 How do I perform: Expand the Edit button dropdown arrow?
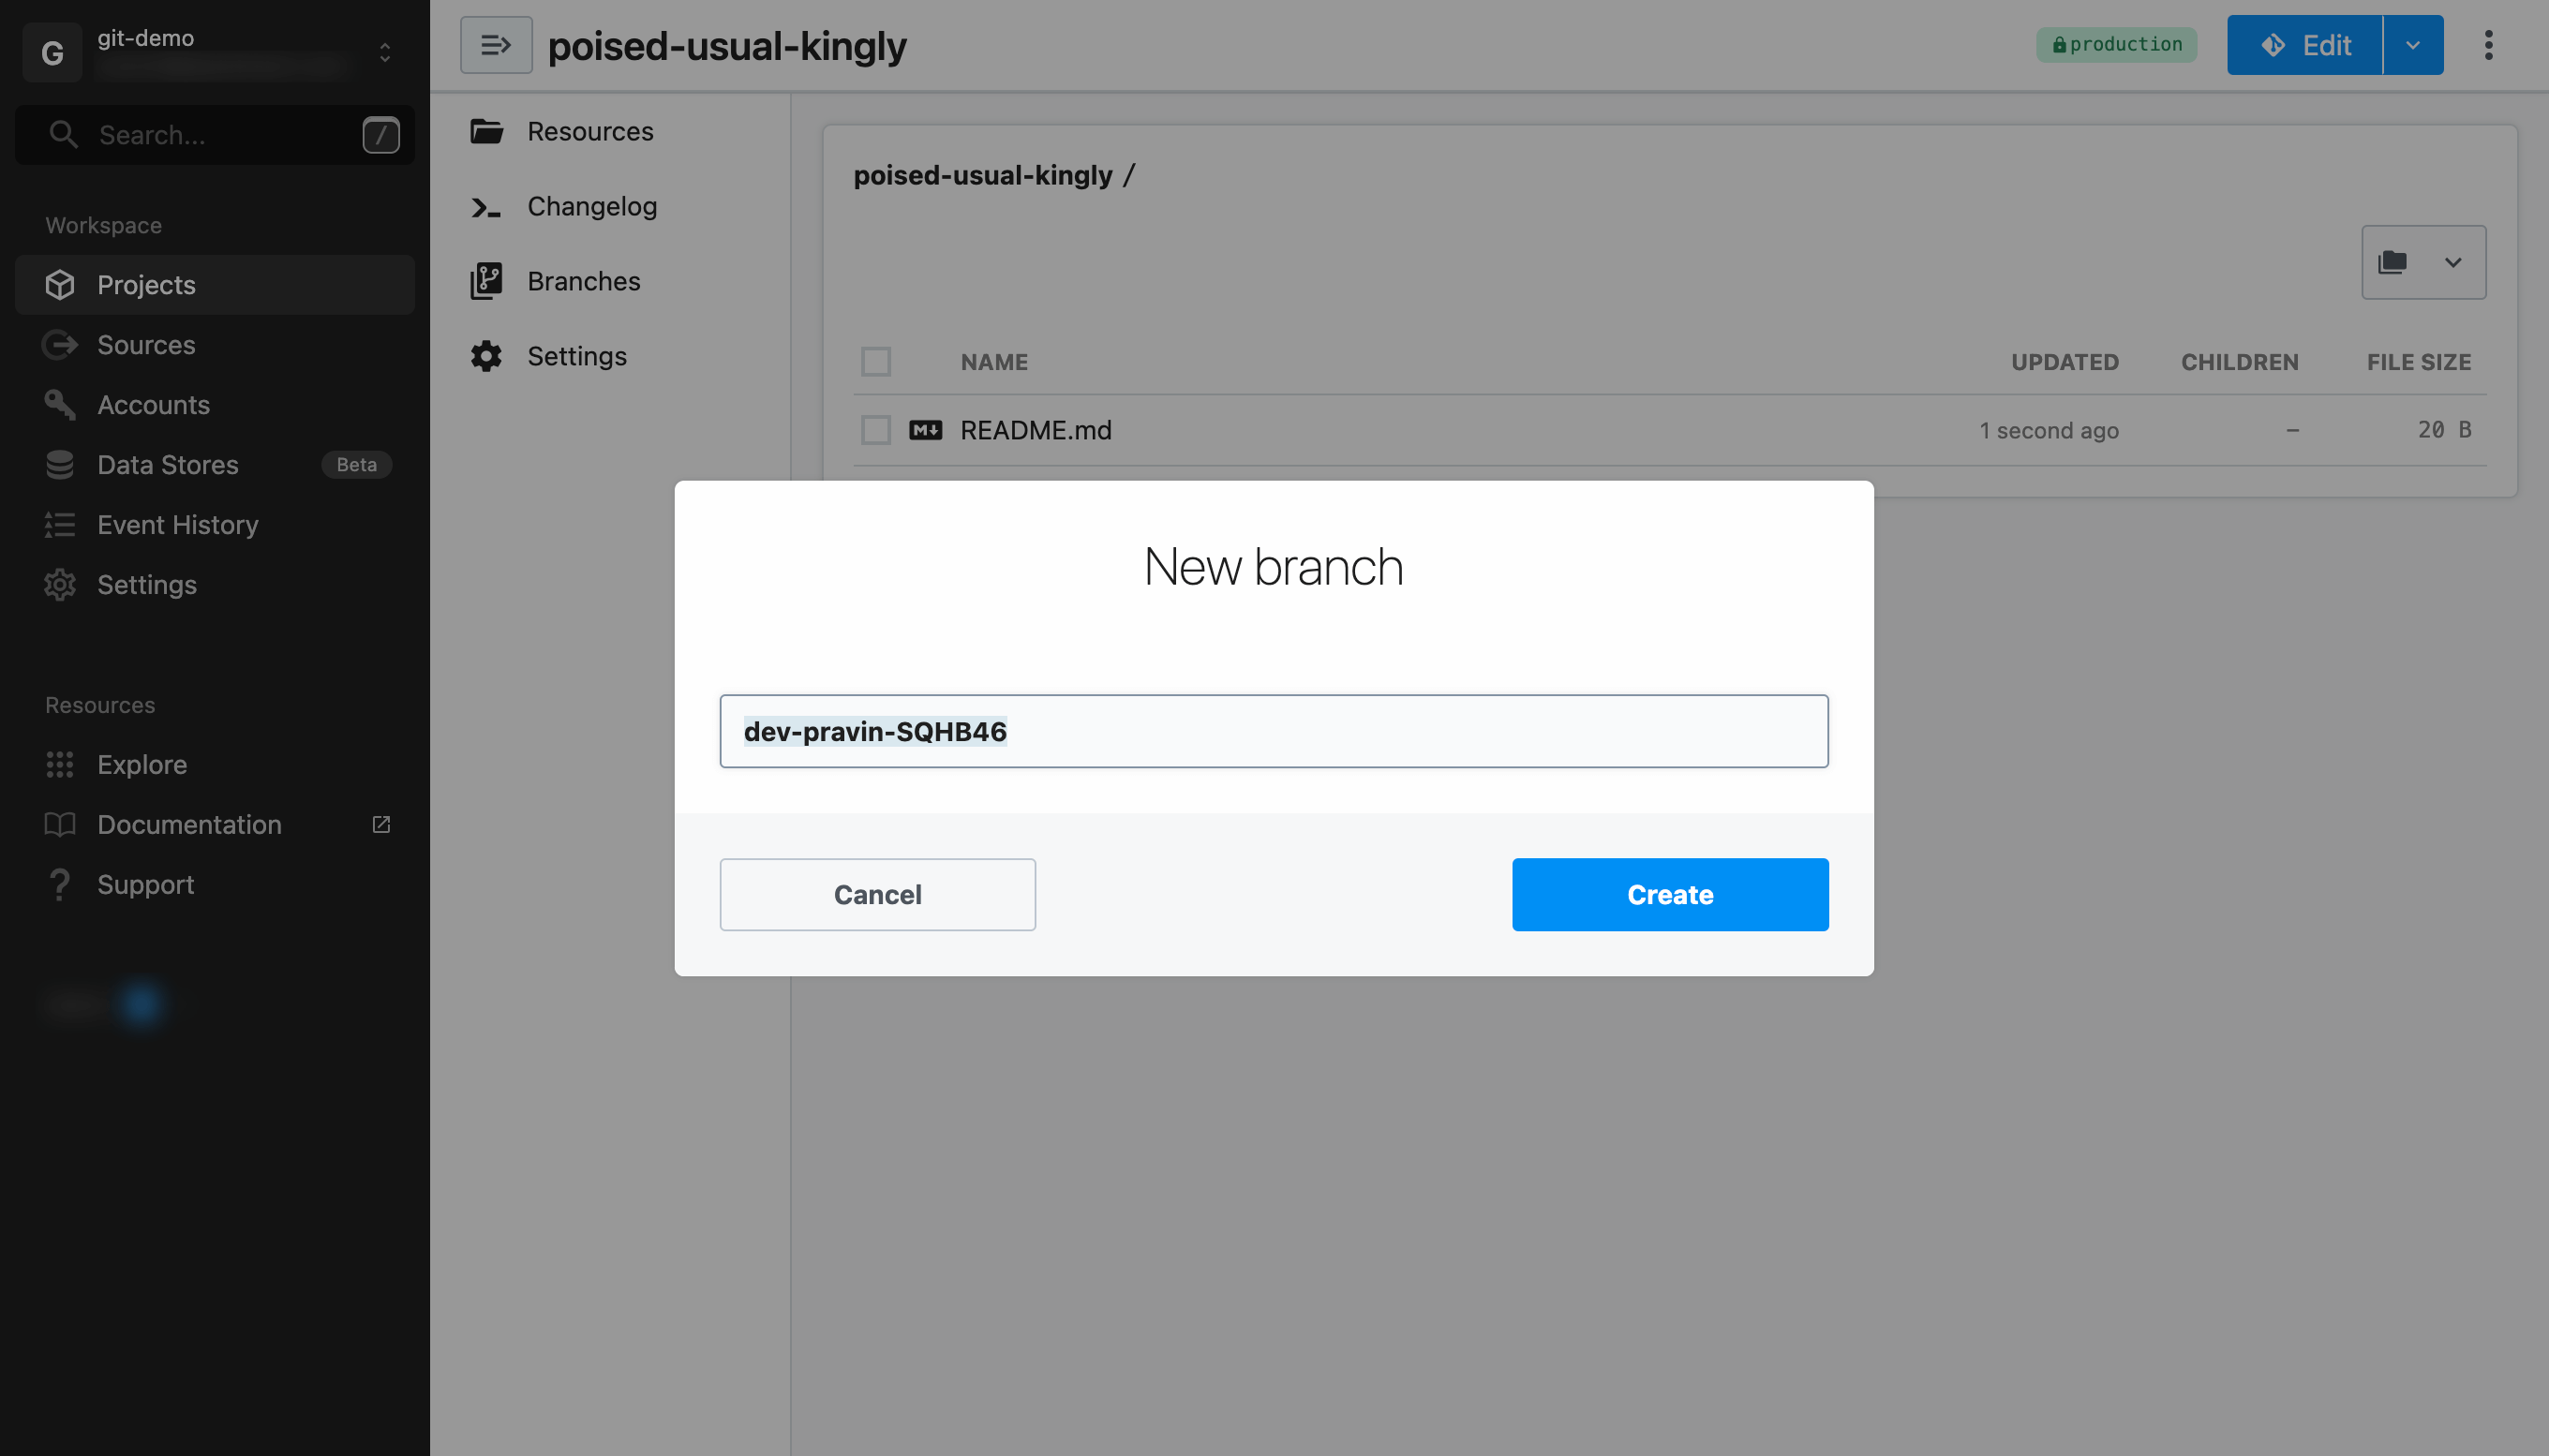[2412, 44]
